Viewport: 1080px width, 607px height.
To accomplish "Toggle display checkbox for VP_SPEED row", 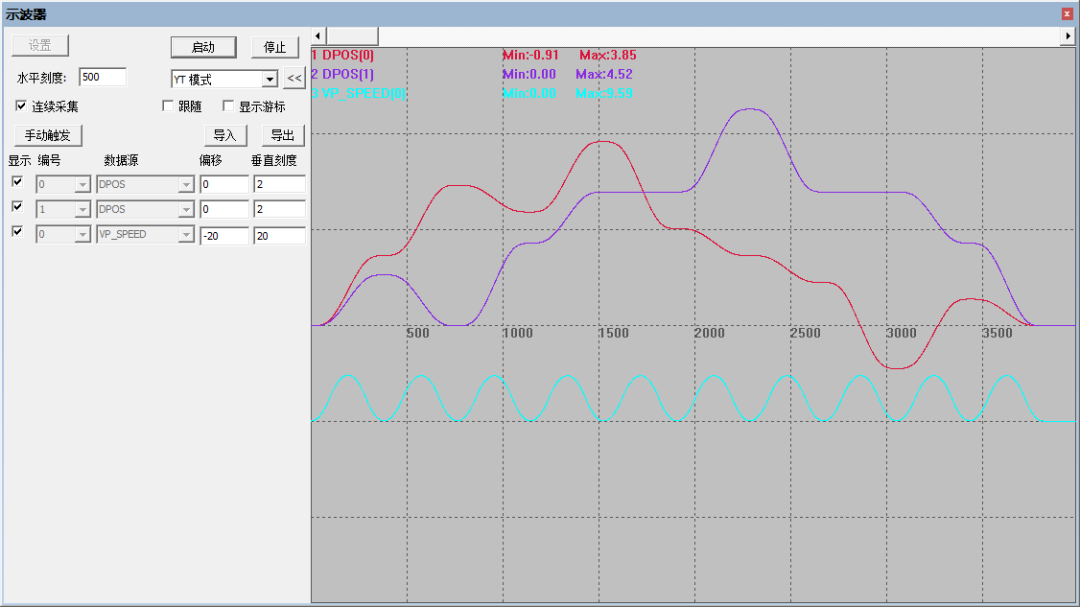I will (x=18, y=232).
